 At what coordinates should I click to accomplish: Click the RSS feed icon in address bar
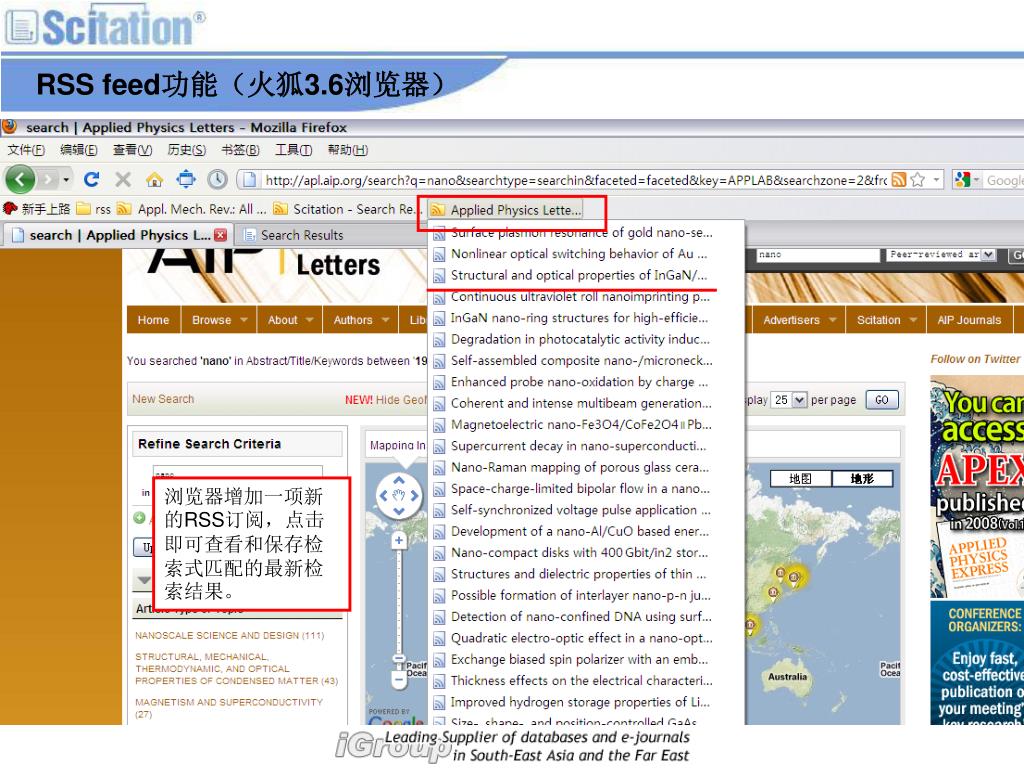(x=899, y=180)
